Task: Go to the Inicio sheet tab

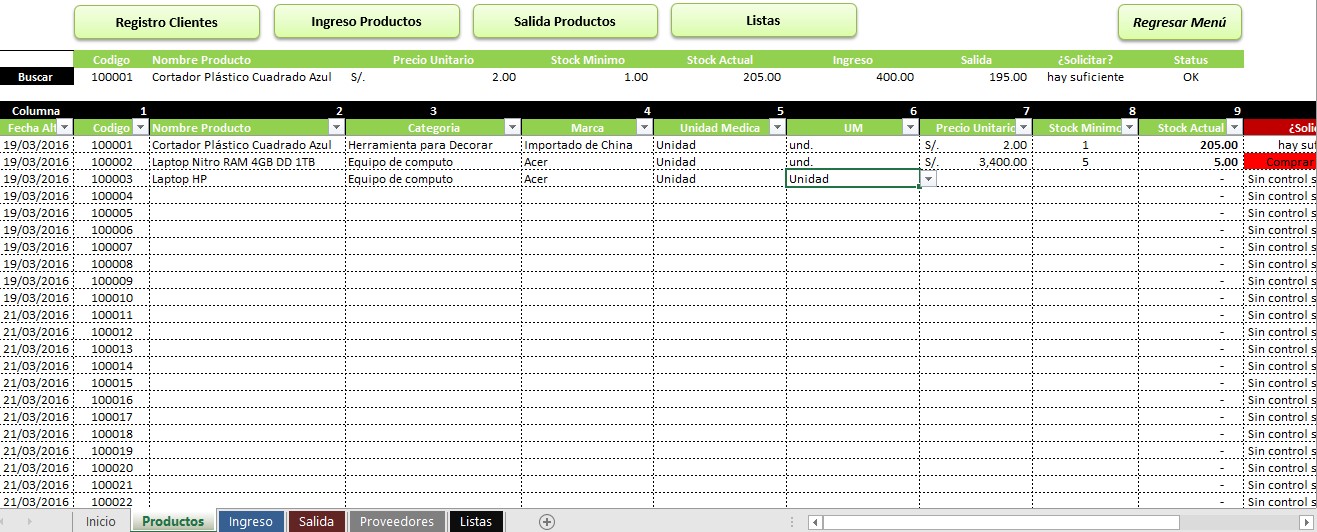Action: coord(101,521)
